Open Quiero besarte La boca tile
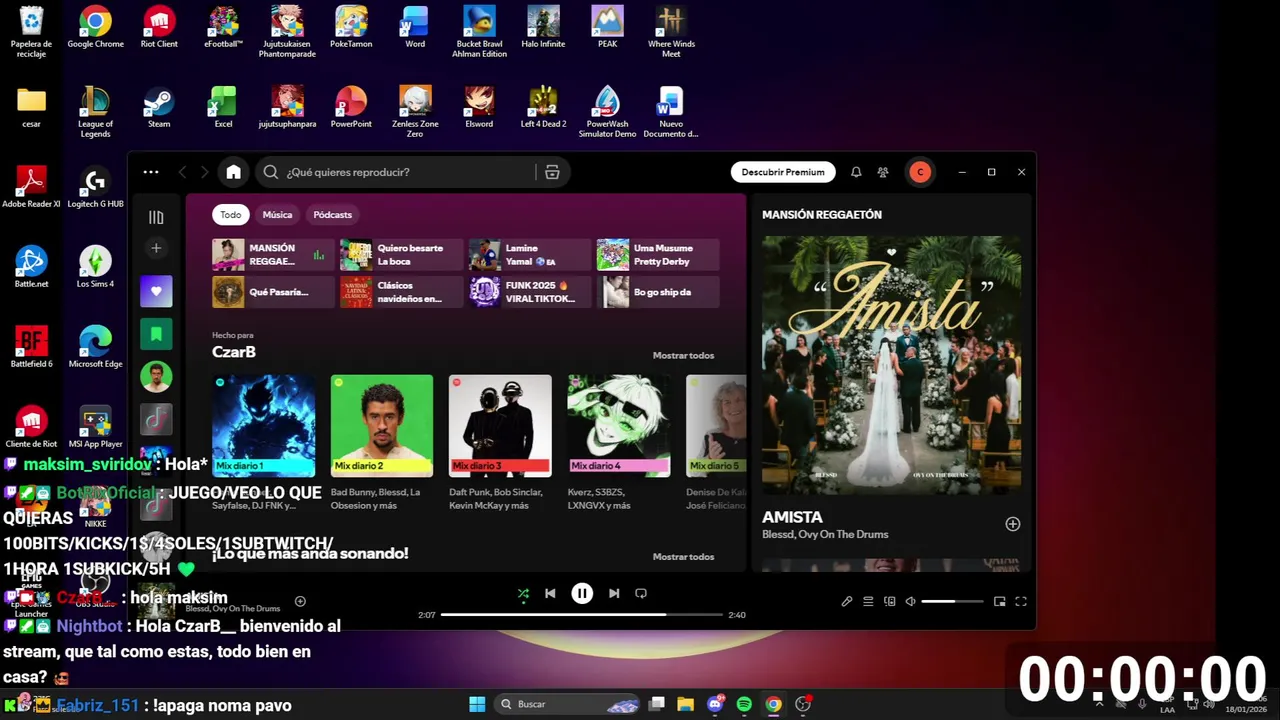Viewport: 1280px width, 720px height. point(401,255)
